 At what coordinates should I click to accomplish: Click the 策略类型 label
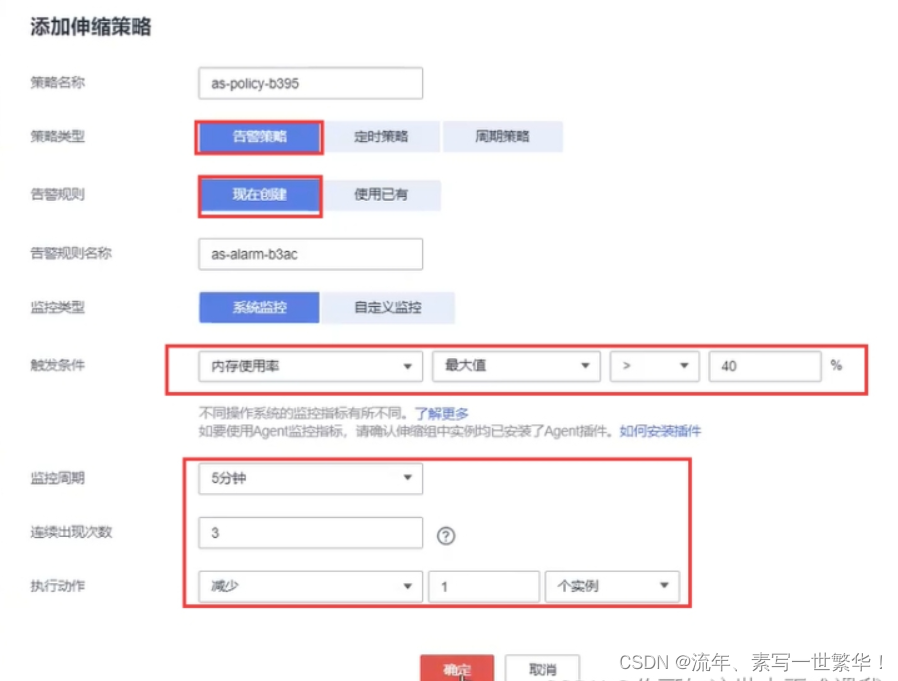point(57,136)
